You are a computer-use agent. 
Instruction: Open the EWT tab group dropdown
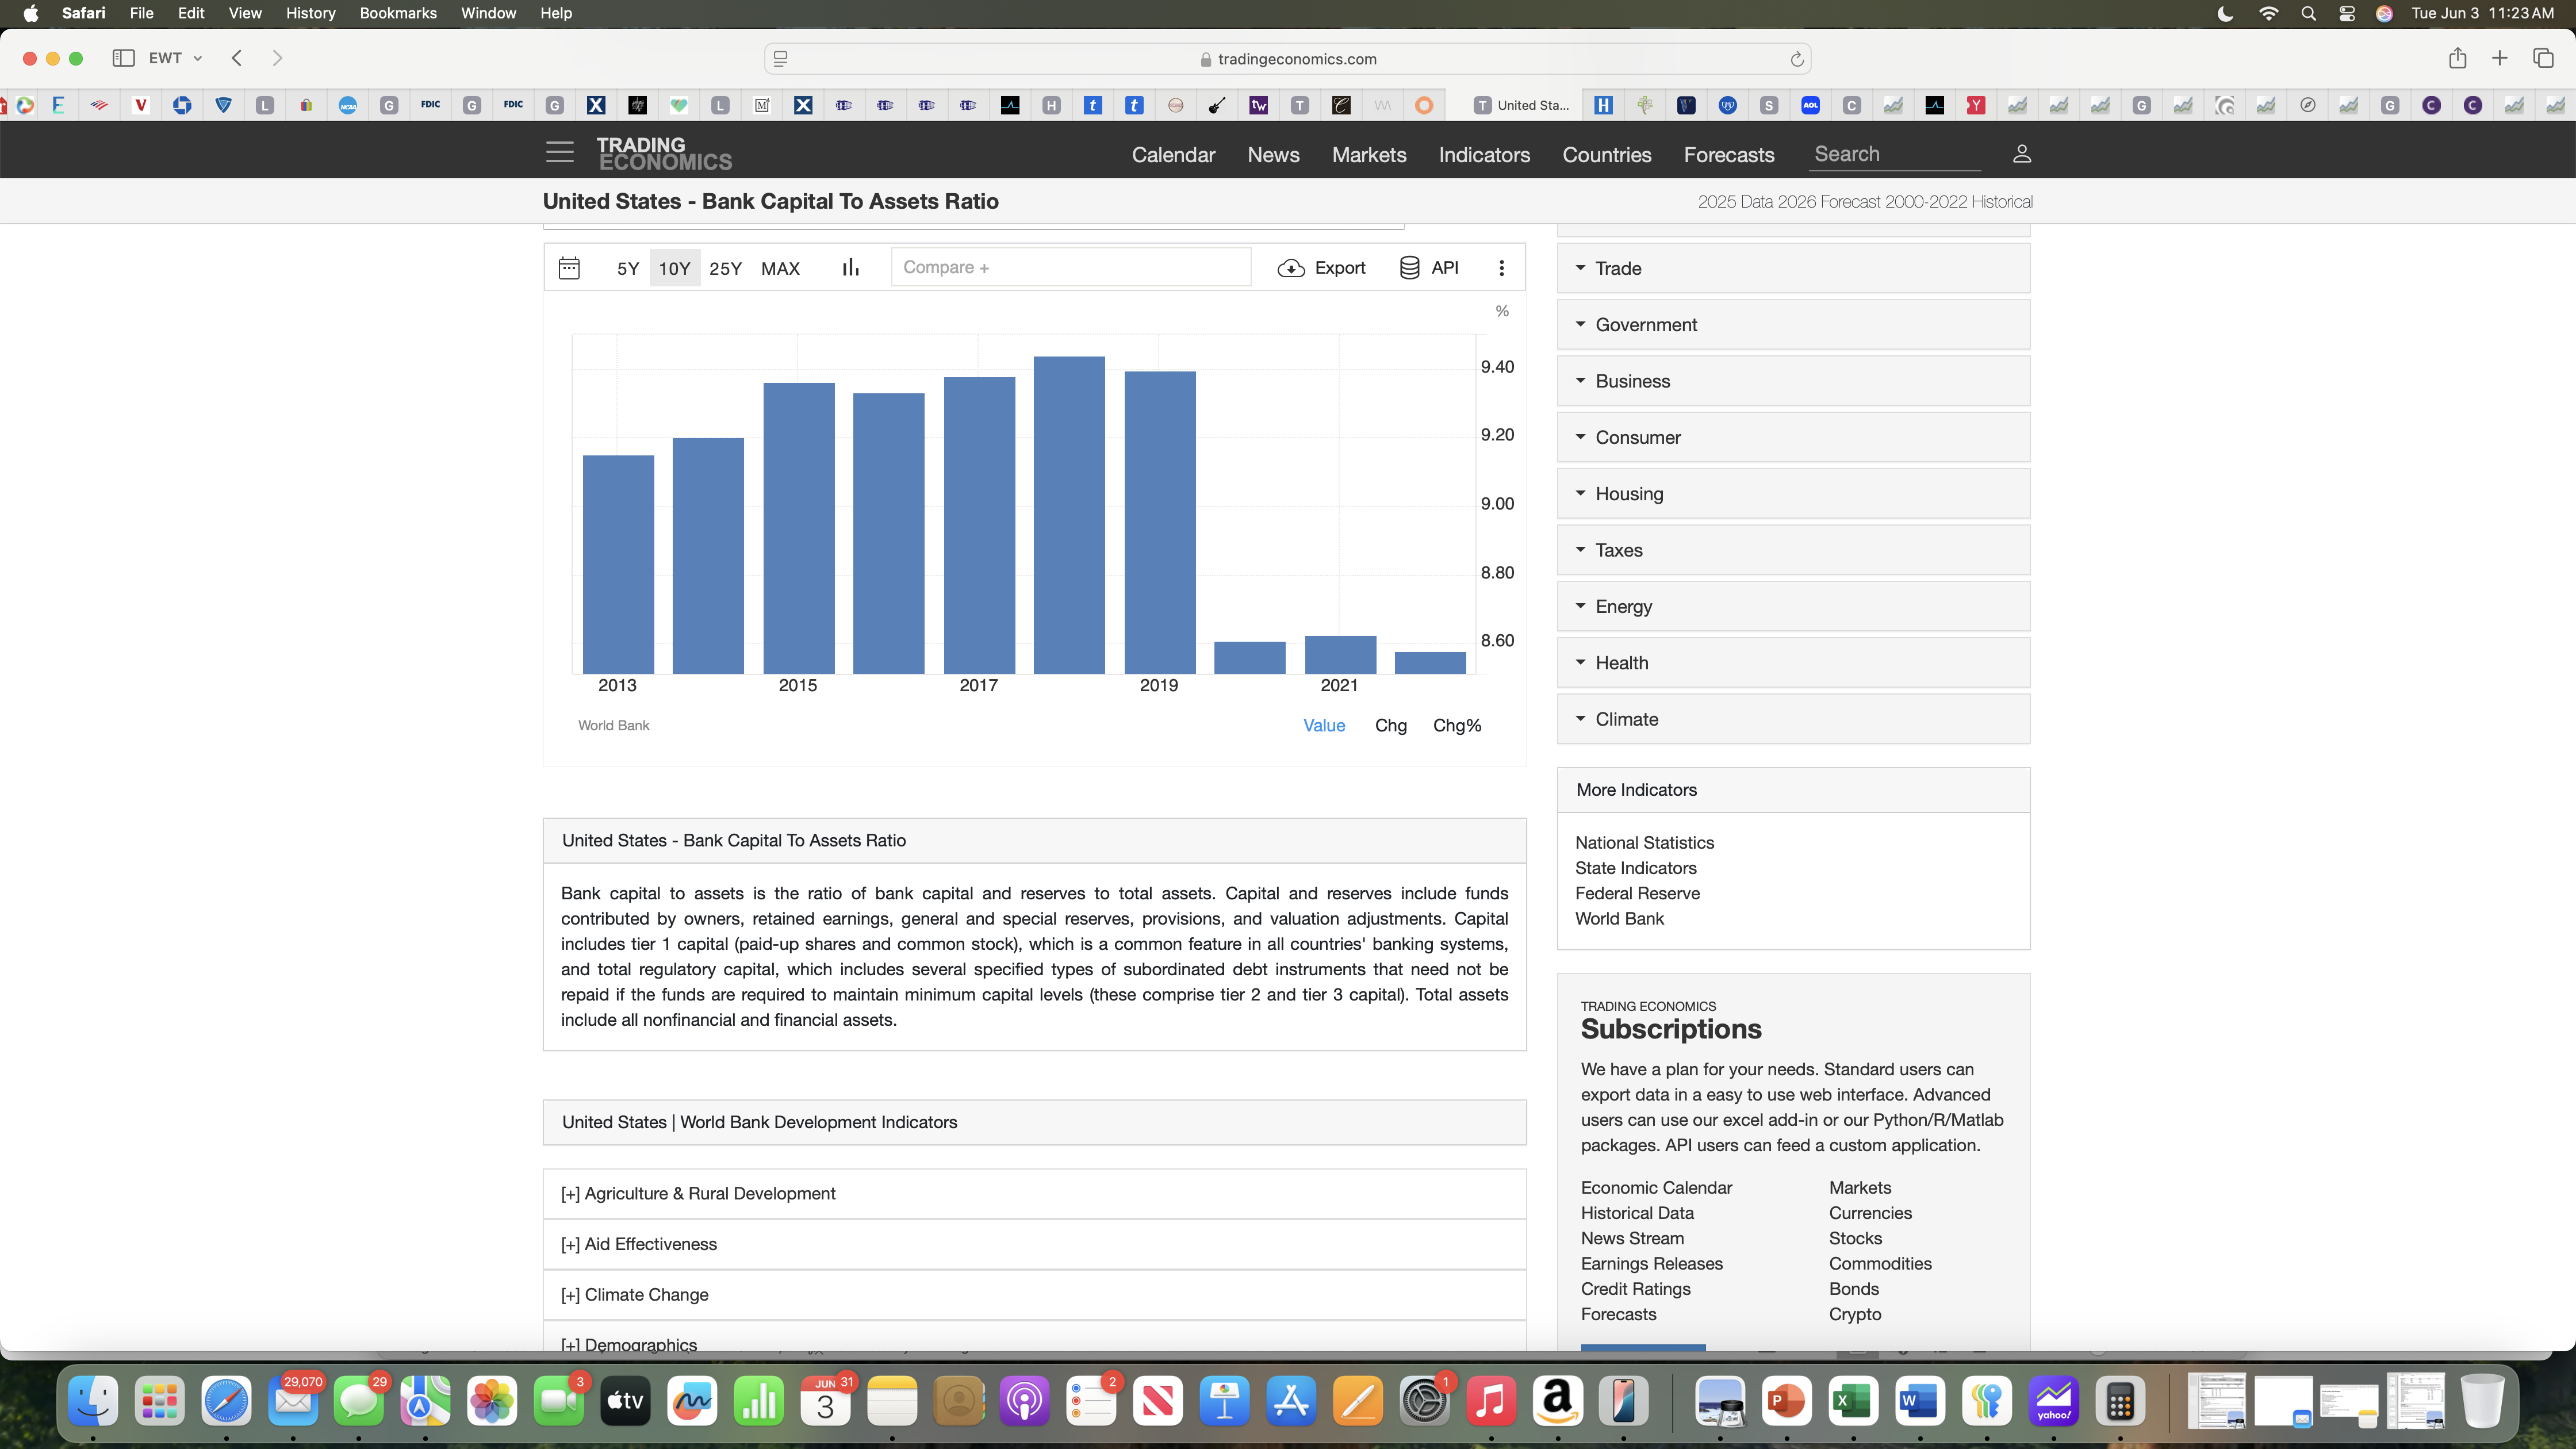click(x=176, y=58)
